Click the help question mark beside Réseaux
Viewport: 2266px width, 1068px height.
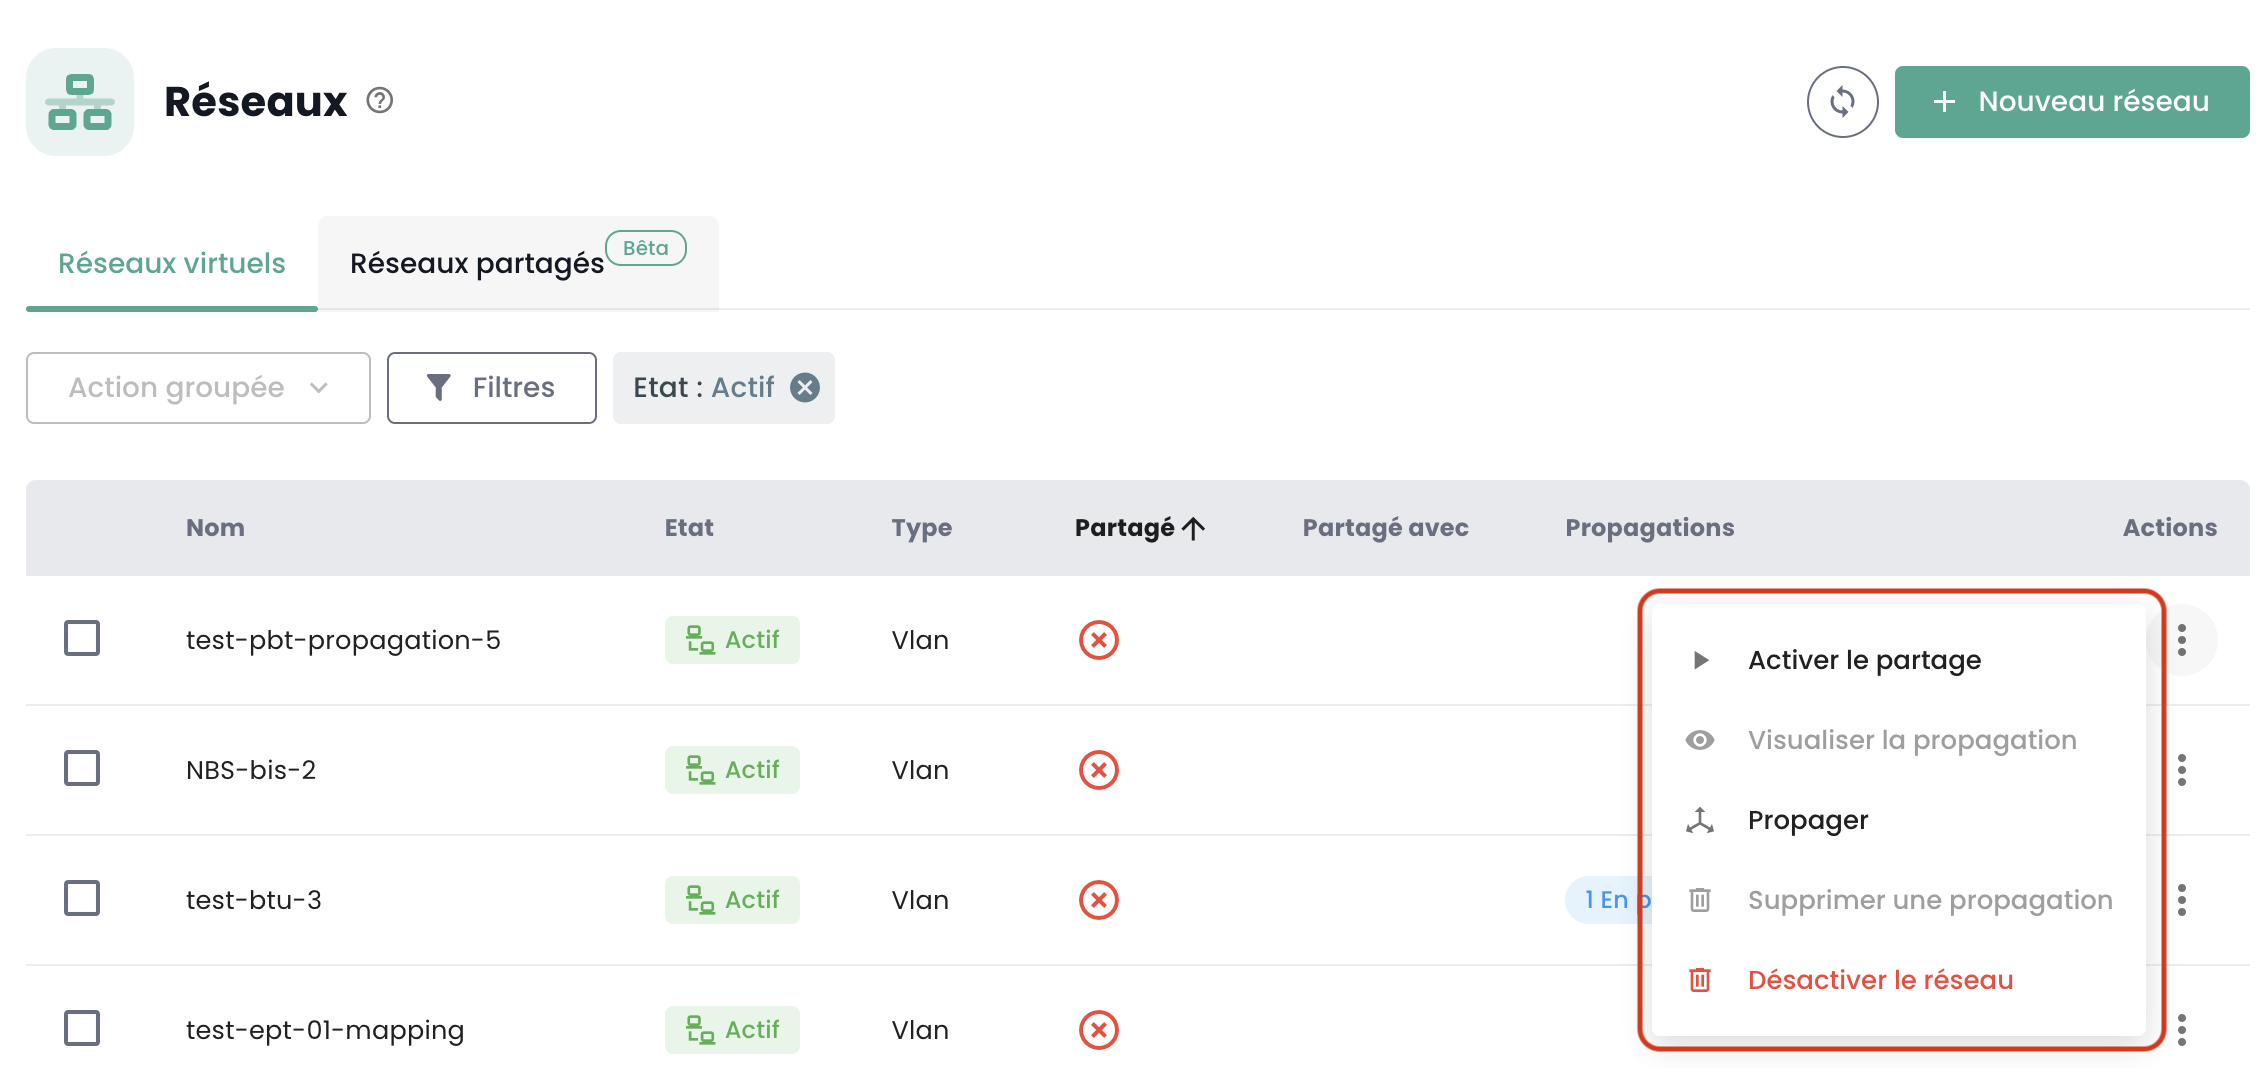click(380, 101)
